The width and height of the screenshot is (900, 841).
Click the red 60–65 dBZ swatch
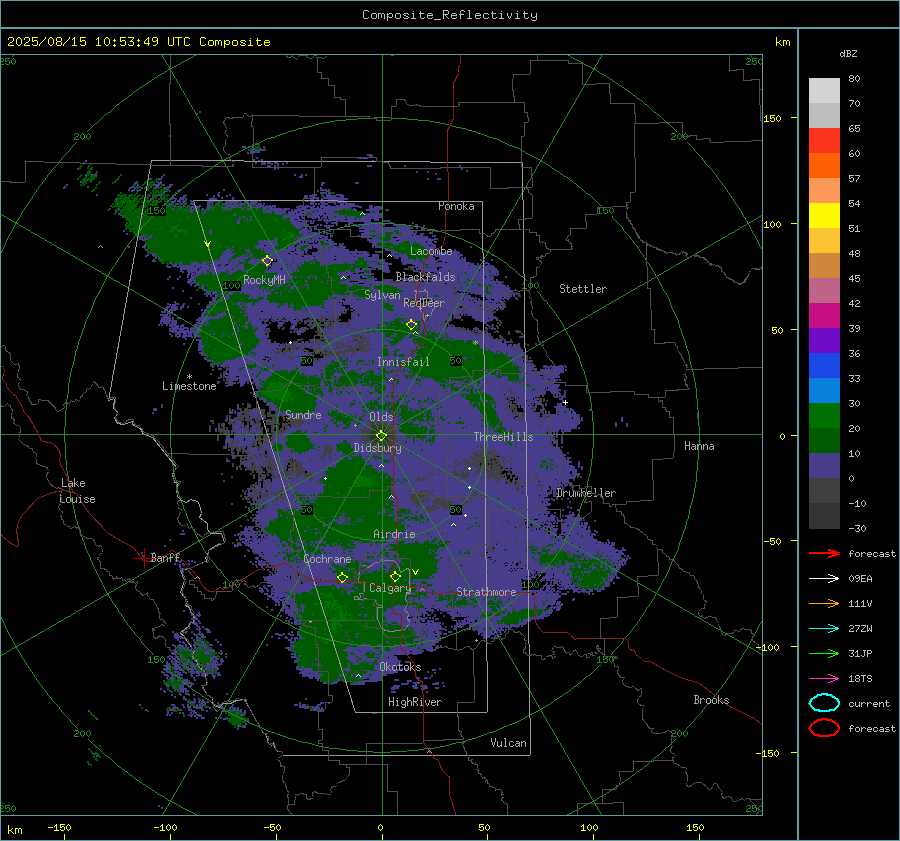(824, 141)
